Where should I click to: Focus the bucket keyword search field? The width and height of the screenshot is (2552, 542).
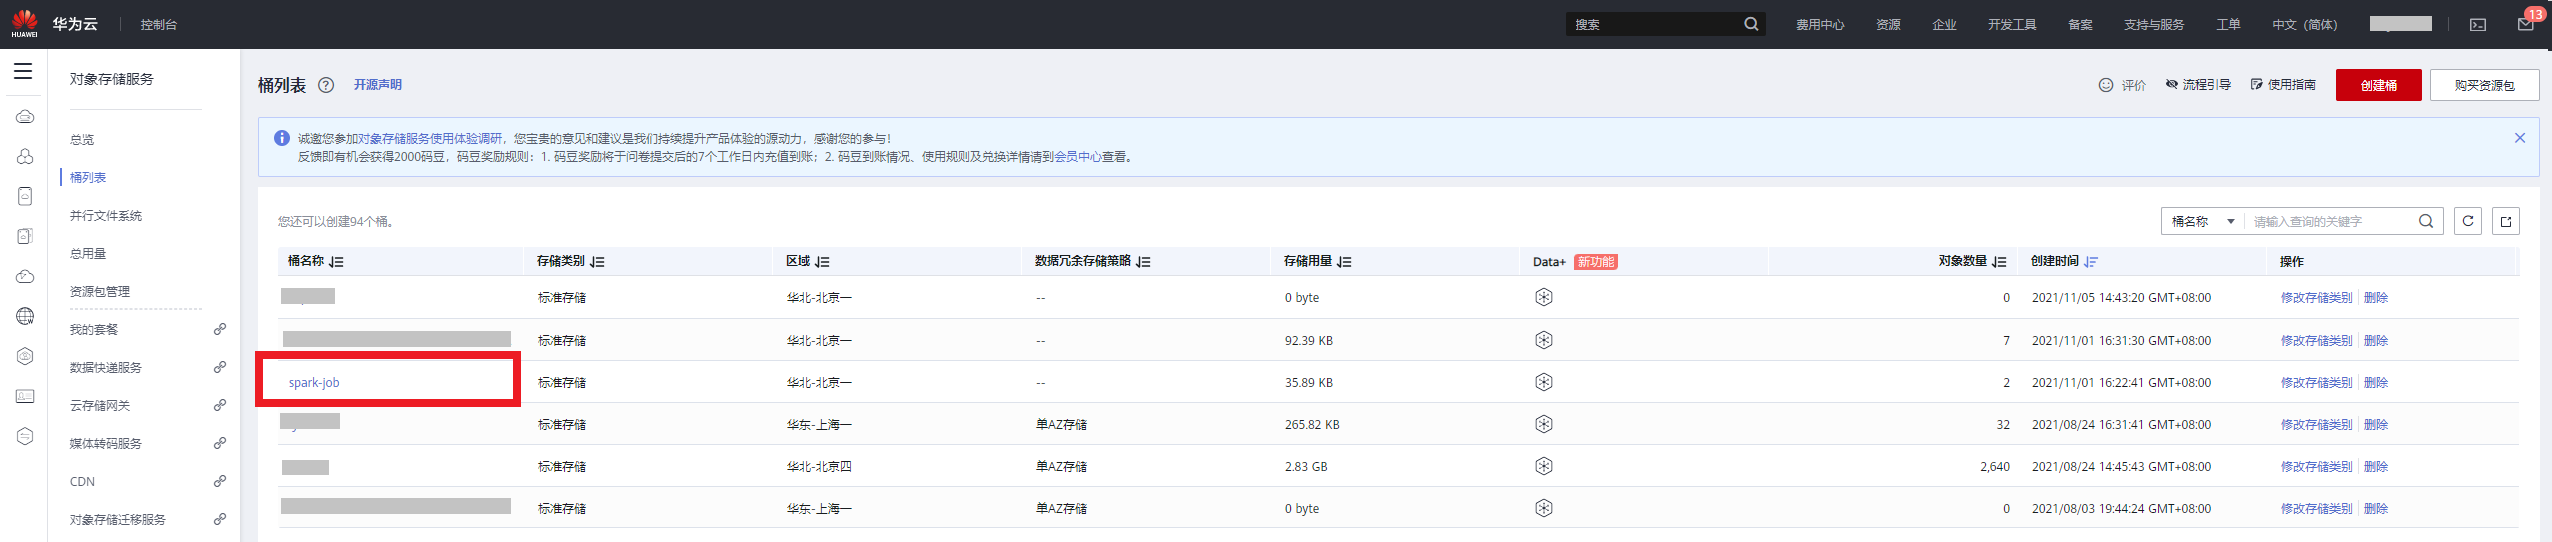[x=2330, y=221]
